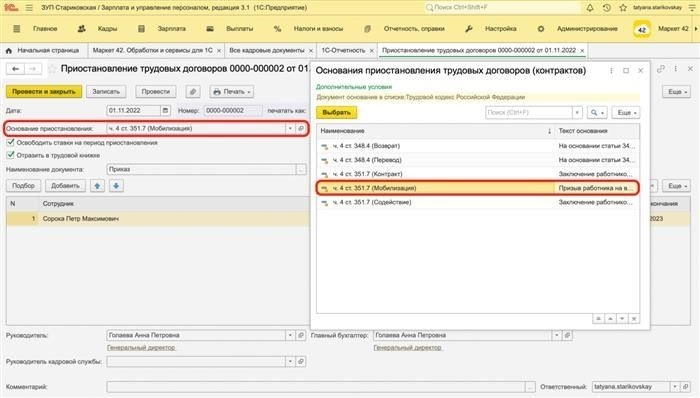Open the Зарплата section menu
700x398 pixels.
[x=171, y=29]
